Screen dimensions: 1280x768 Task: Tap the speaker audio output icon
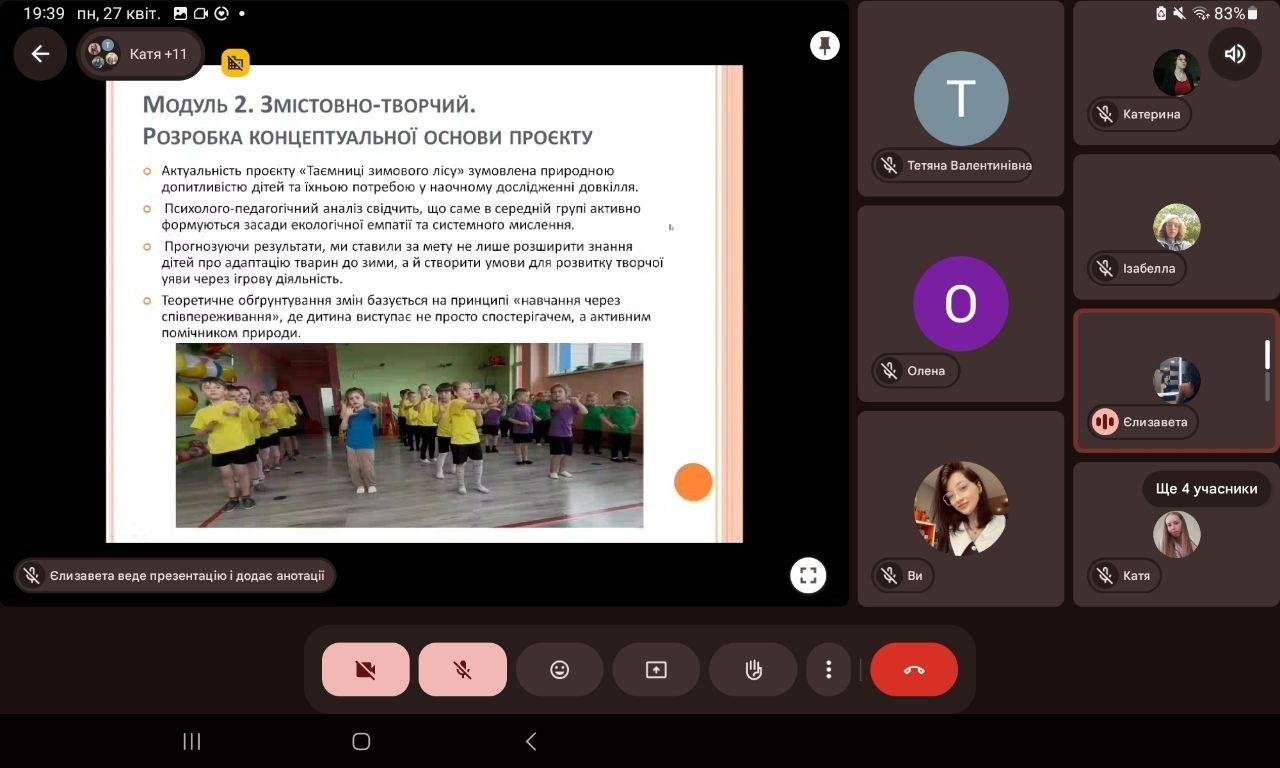(1235, 54)
